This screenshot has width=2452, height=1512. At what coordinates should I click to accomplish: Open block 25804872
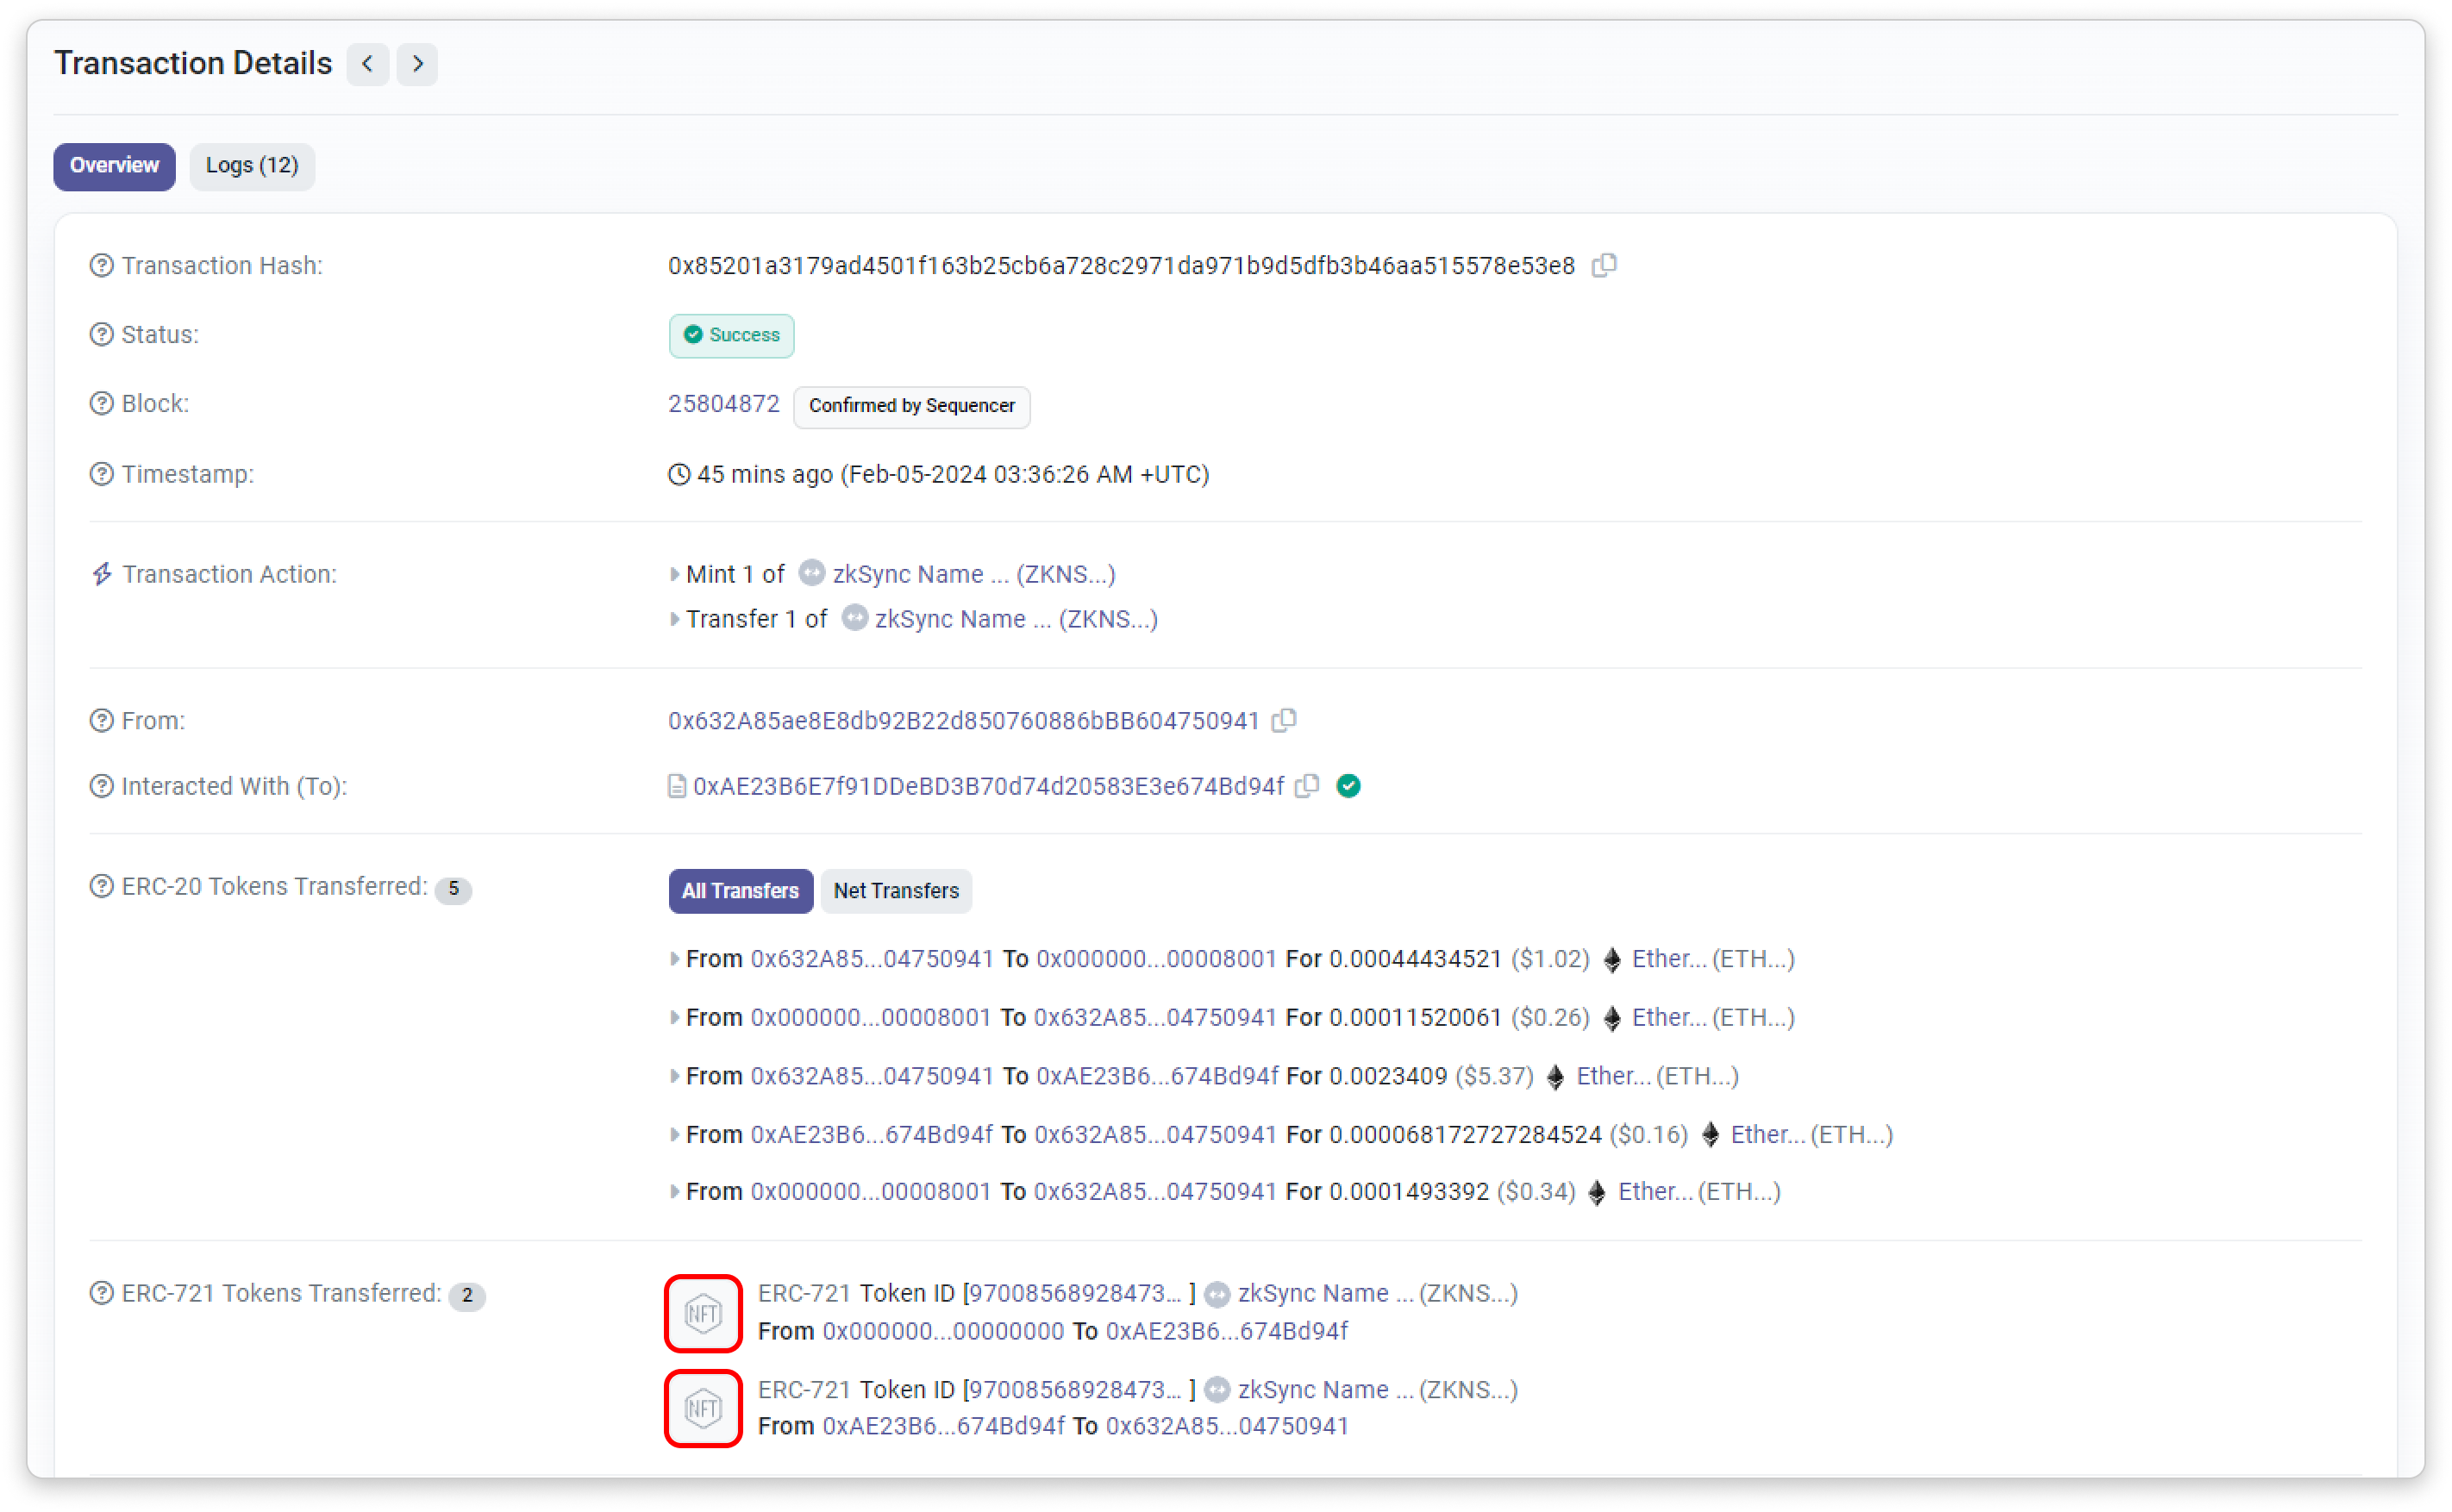(723, 404)
